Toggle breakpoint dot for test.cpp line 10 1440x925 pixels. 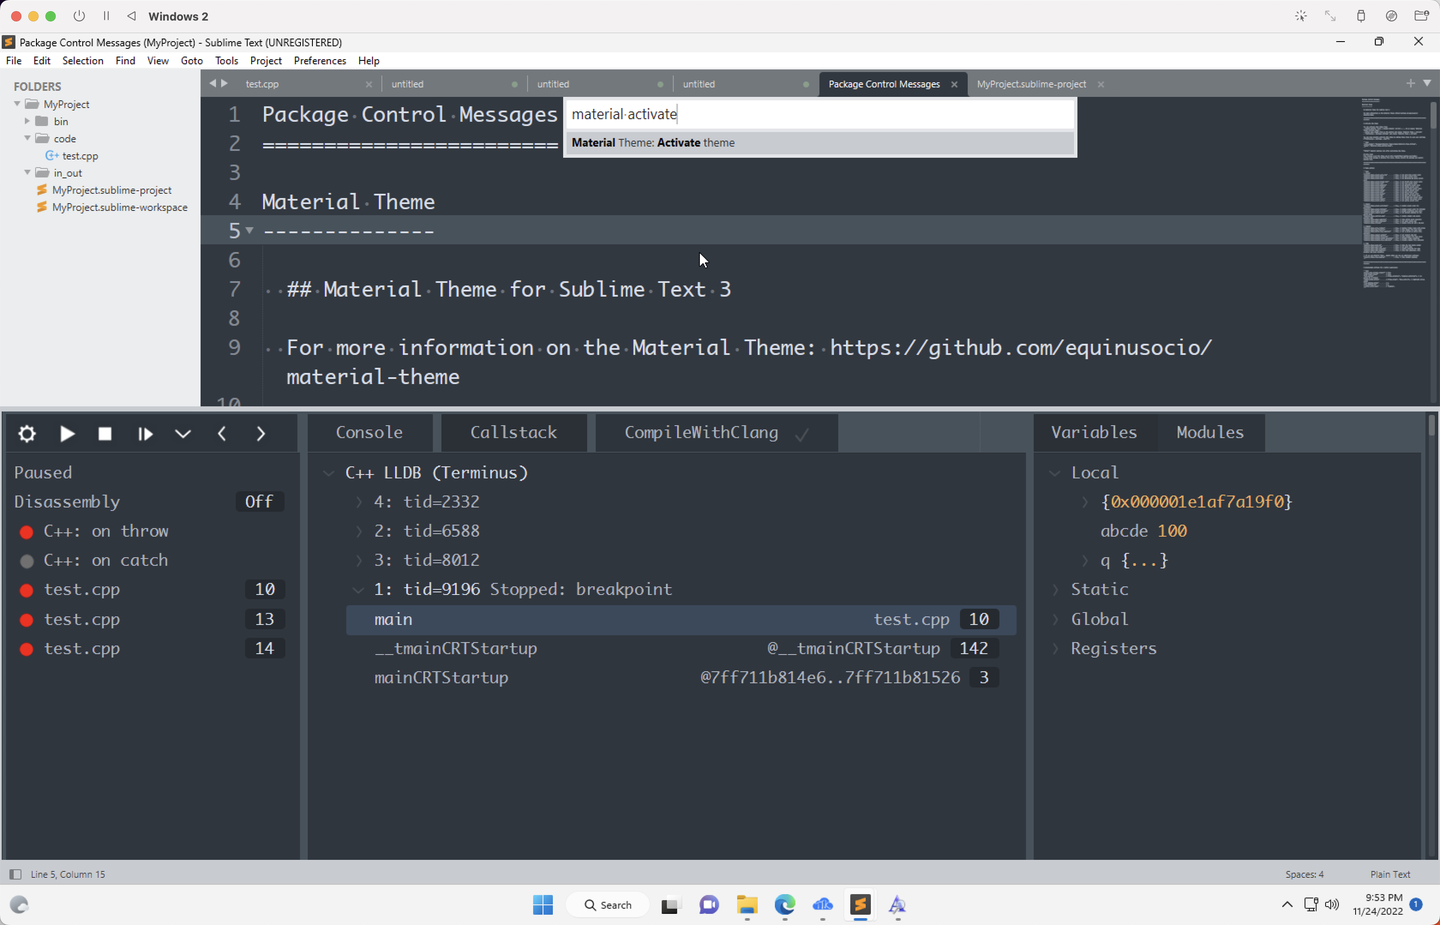[27, 590]
